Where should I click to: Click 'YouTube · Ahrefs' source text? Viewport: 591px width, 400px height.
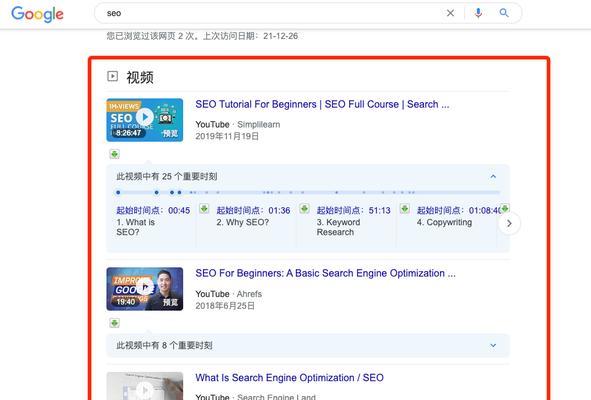[x=228, y=294]
